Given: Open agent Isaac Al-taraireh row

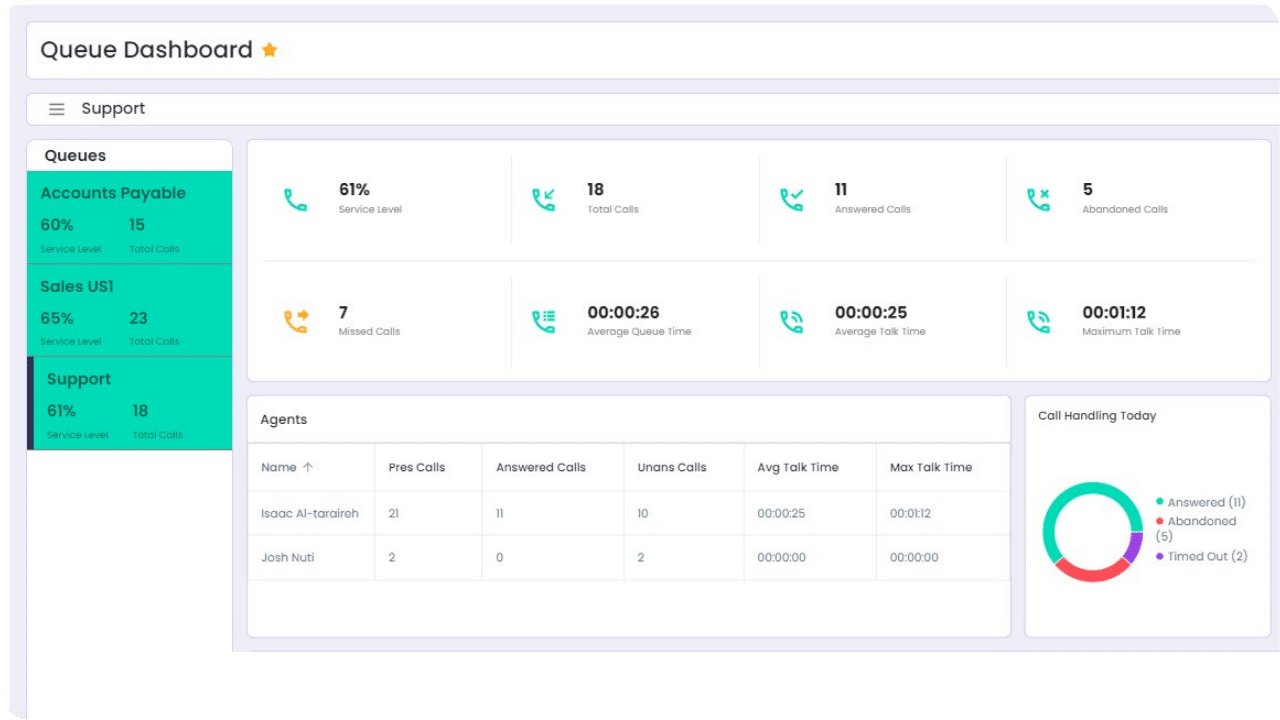Looking at the screenshot, I should [309, 513].
